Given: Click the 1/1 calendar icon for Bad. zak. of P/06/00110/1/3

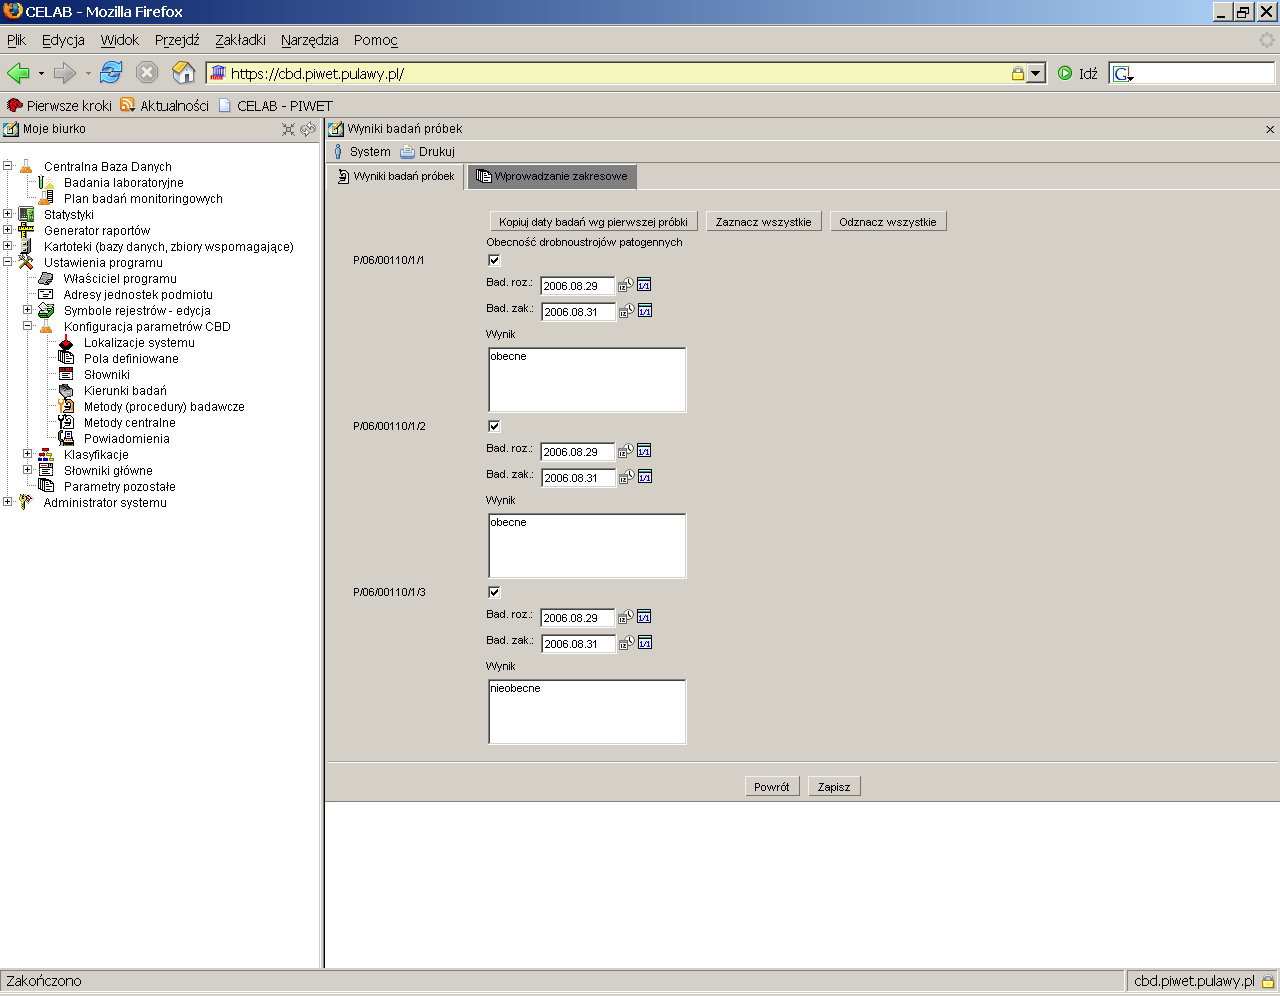Looking at the screenshot, I should [x=645, y=643].
